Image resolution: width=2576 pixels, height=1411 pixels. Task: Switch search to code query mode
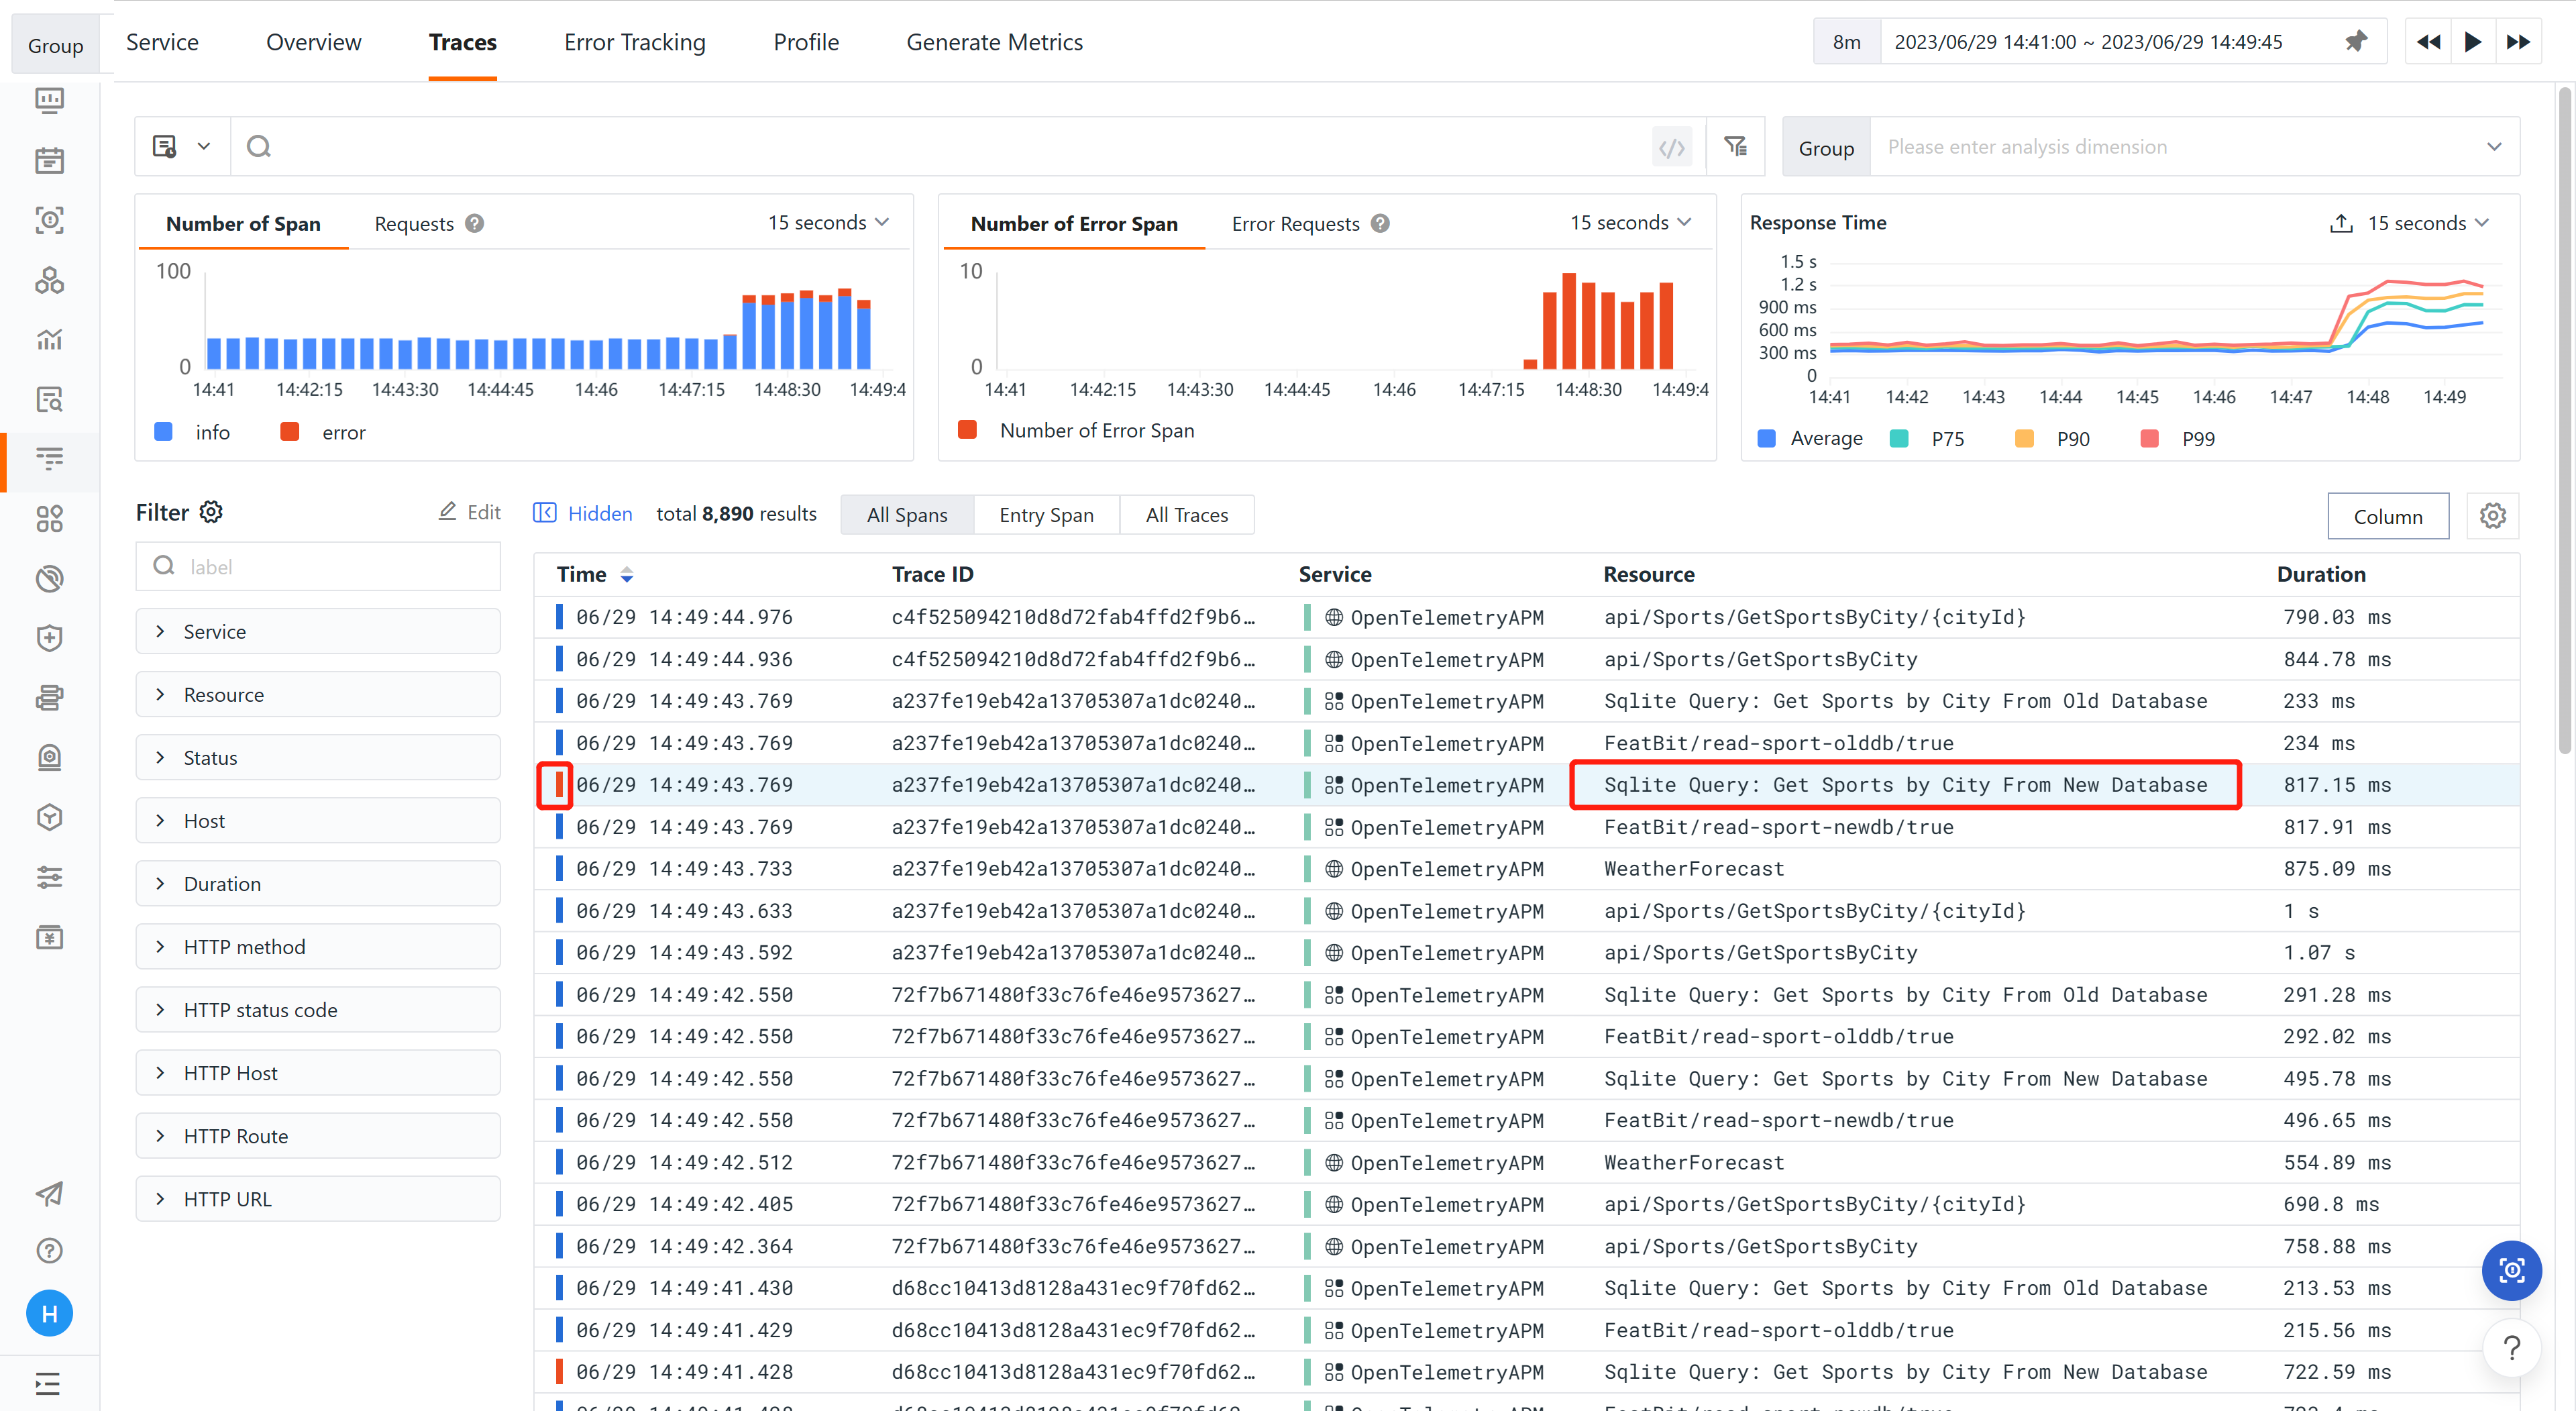coord(1671,147)
